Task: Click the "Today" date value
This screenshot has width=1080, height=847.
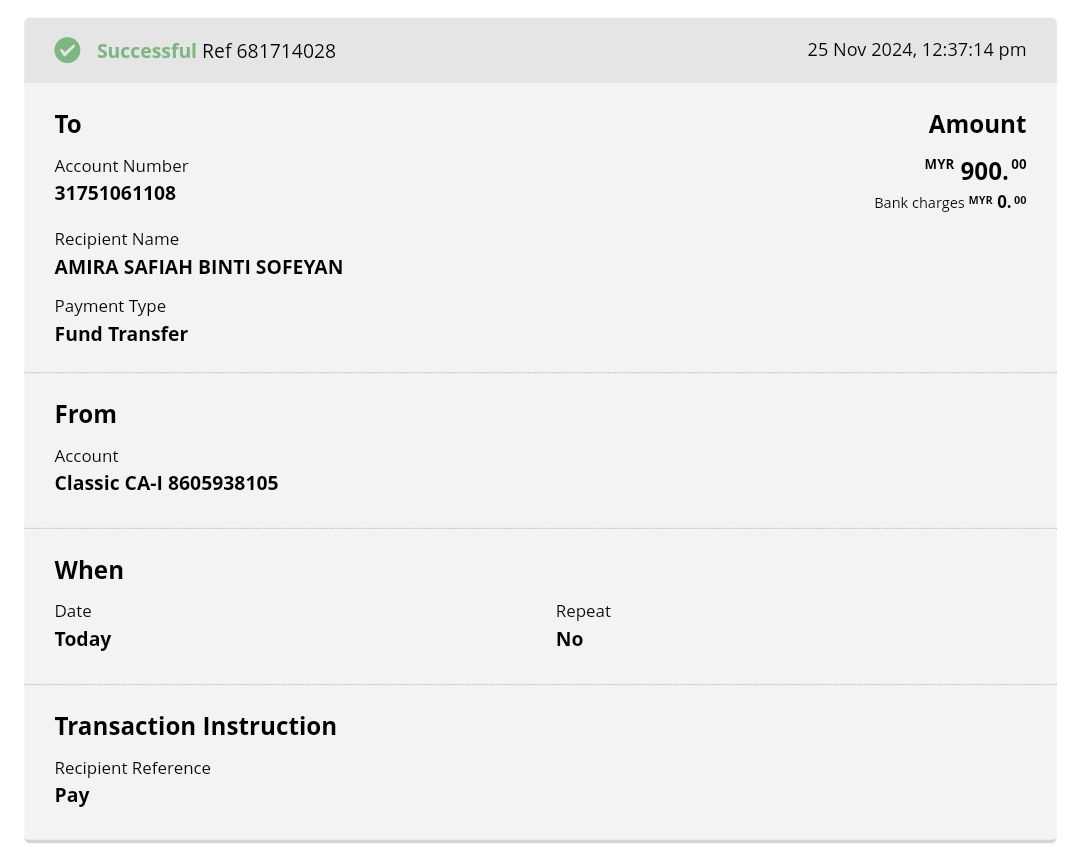Action: [83, 639]
